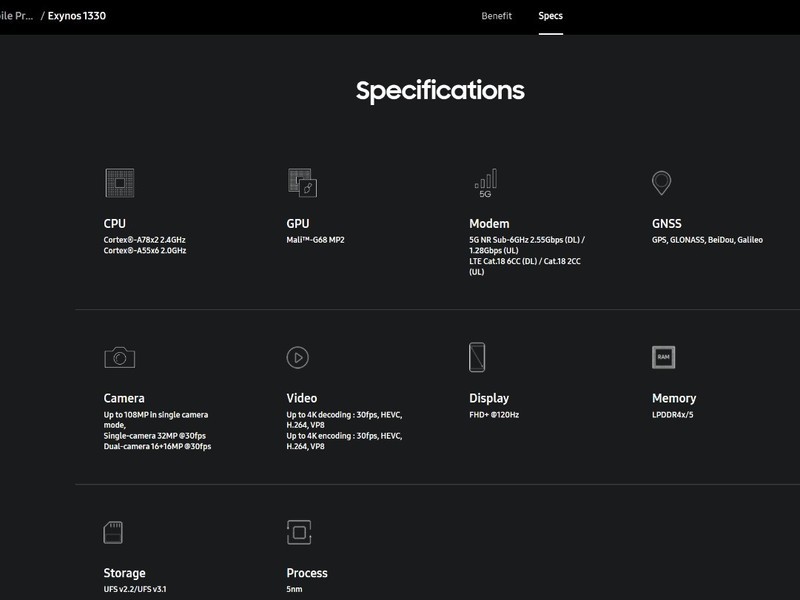Click the Mali-G68 MP2 GPU description

315,240
